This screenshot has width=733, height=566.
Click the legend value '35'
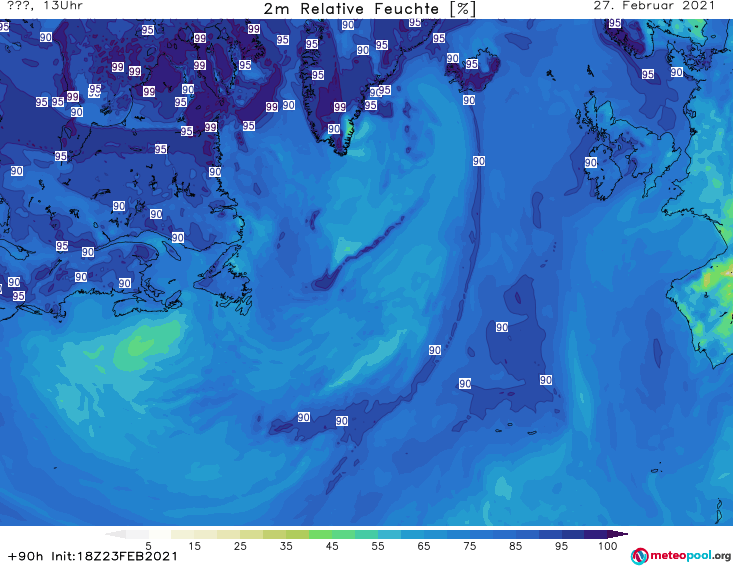286,546
